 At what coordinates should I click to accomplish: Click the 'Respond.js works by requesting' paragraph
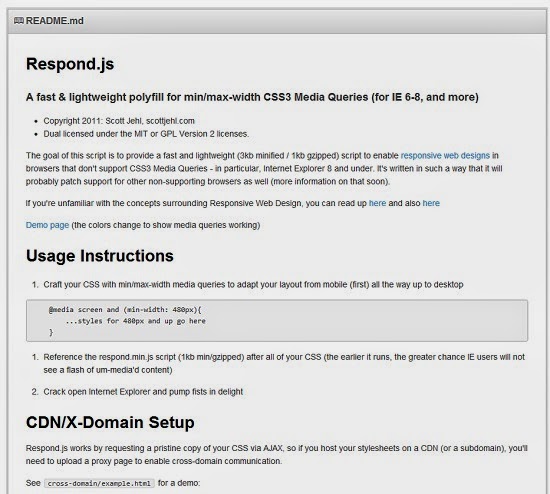(276, 455)
